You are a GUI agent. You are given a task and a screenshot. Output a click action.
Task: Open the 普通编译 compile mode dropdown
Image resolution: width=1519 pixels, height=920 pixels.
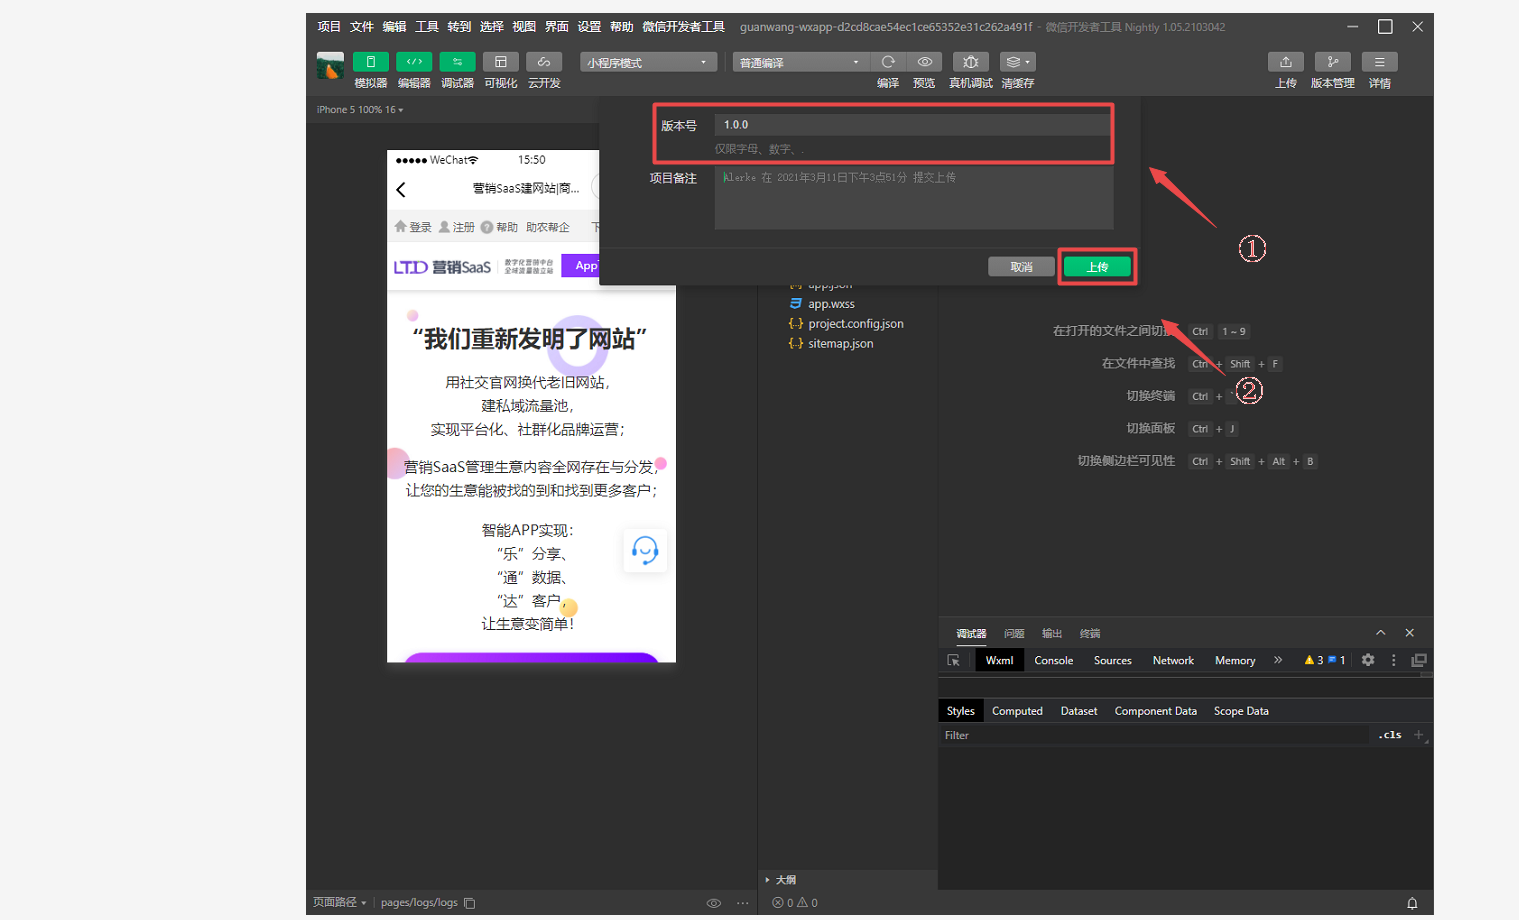[x=799, y=63]
